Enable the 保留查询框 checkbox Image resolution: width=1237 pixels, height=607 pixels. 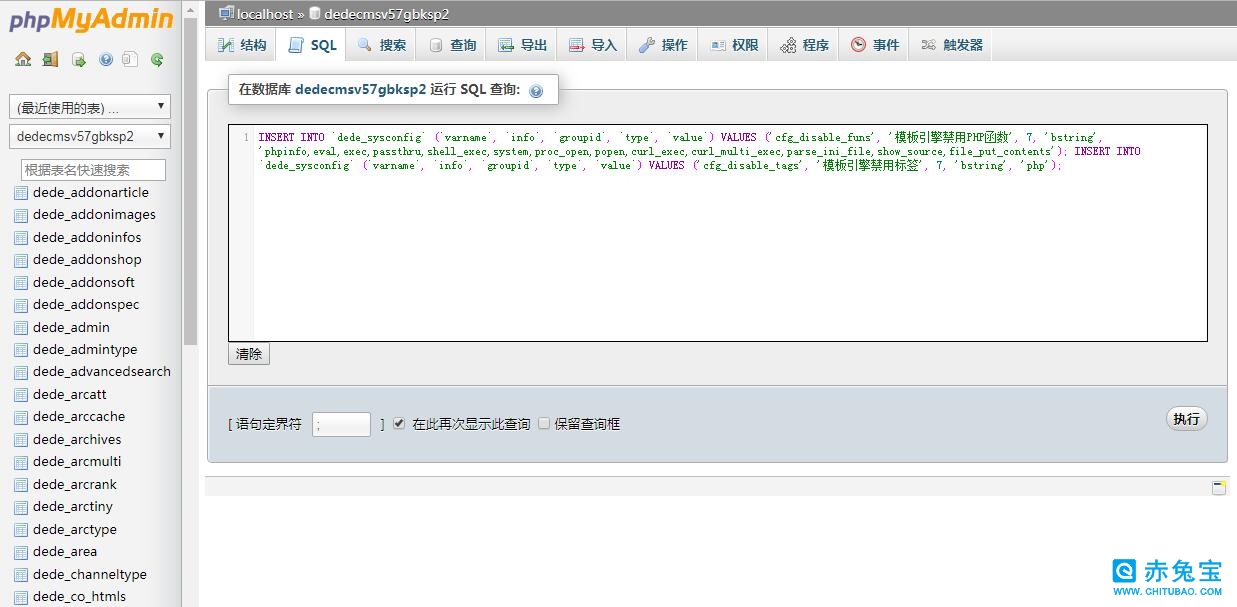tap(543, 423)
